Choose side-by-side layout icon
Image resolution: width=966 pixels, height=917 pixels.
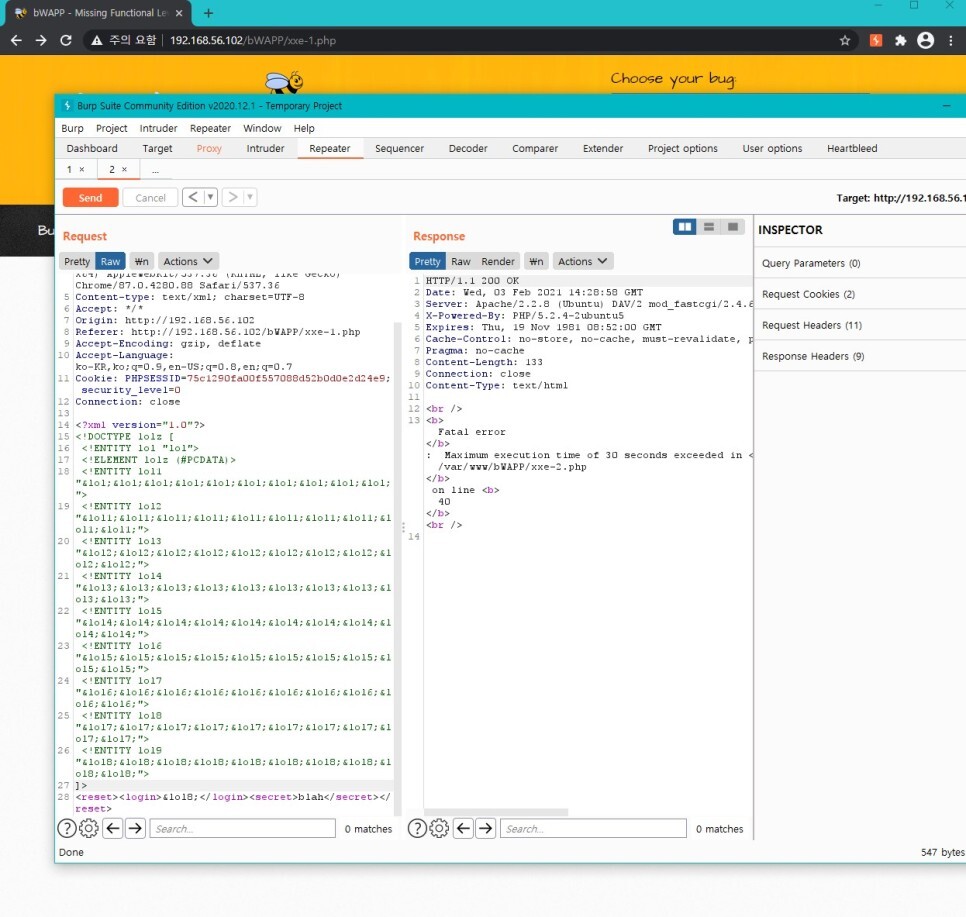click(684, 227)
